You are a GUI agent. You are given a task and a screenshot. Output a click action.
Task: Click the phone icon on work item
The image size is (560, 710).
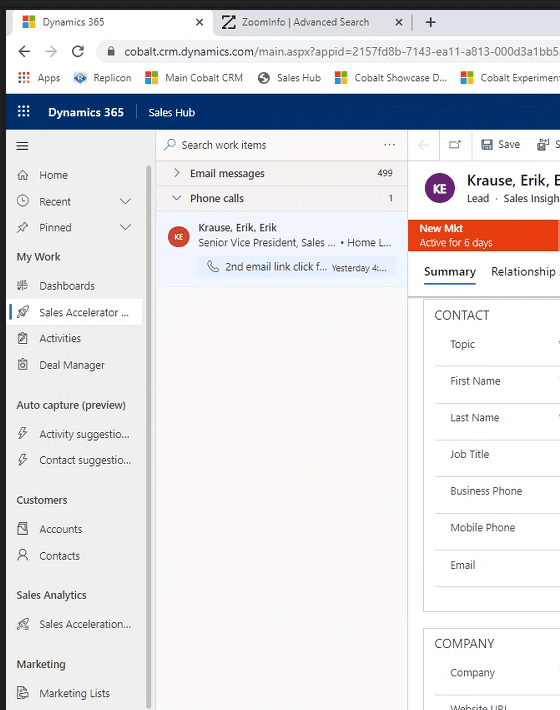click(x=213, y=266)
